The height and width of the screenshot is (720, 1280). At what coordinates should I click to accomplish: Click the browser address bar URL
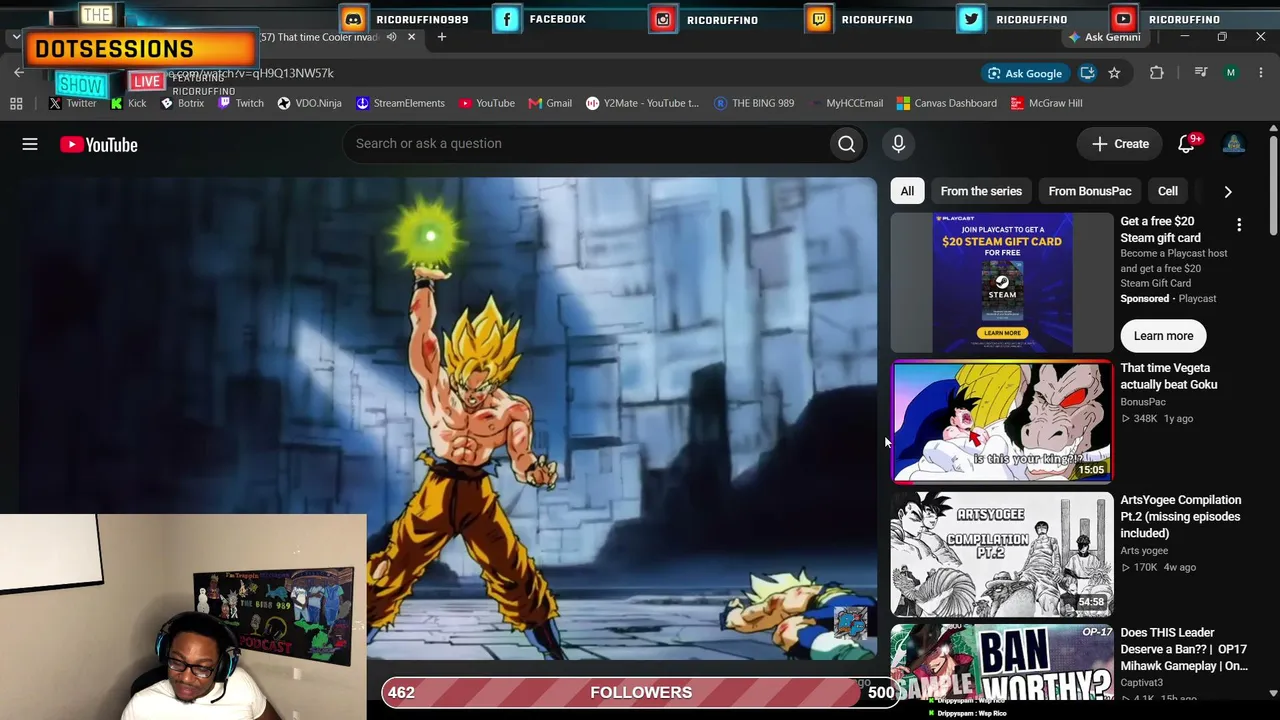250,73
